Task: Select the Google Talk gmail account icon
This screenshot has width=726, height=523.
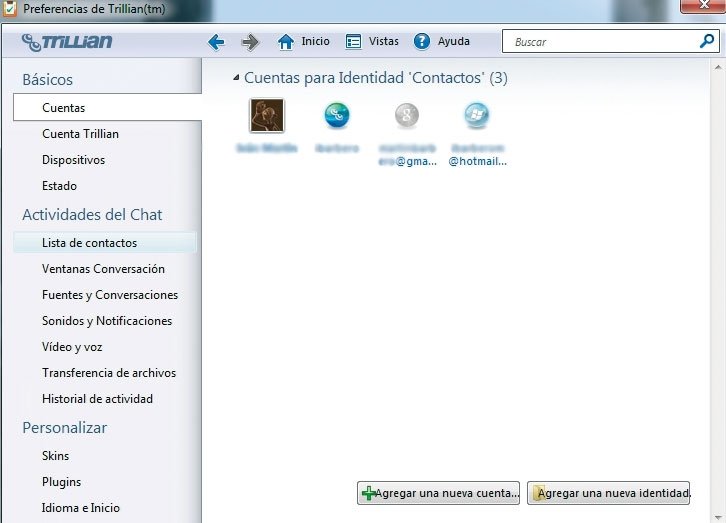Action: (407, 115)
